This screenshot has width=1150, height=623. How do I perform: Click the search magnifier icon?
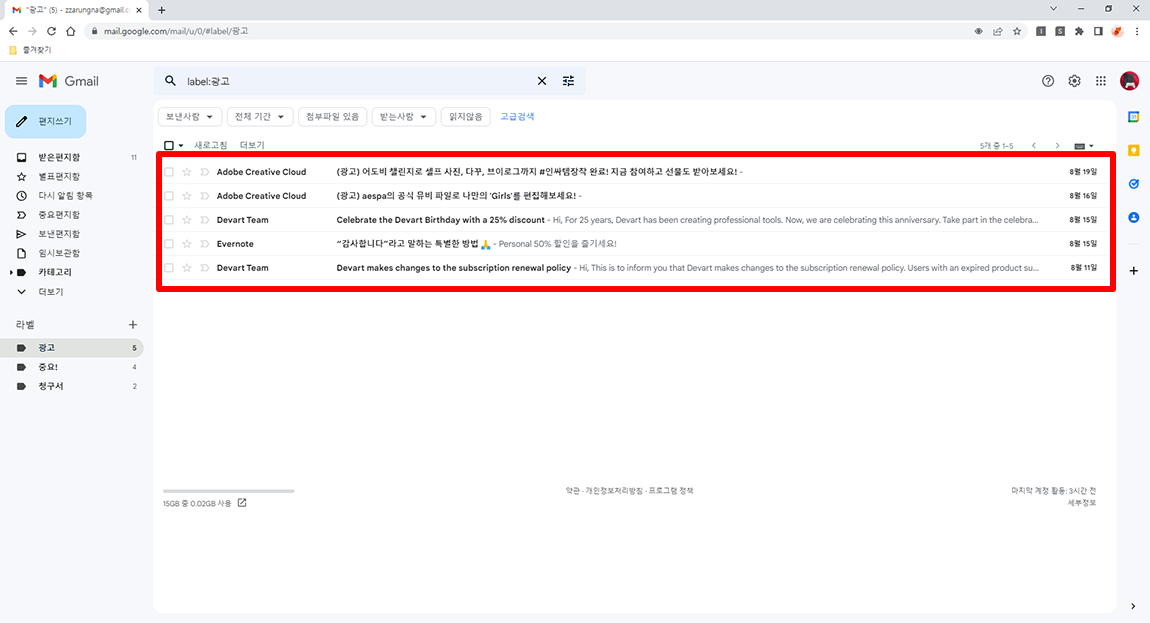tap(170, 81)
